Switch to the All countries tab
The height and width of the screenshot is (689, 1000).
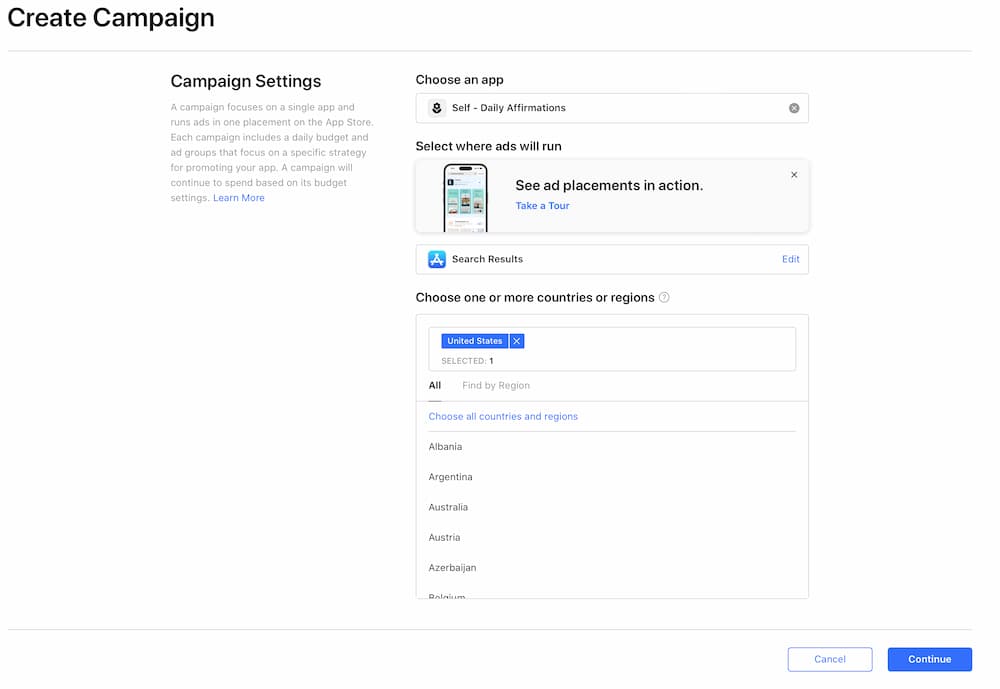tap(434, 385)
